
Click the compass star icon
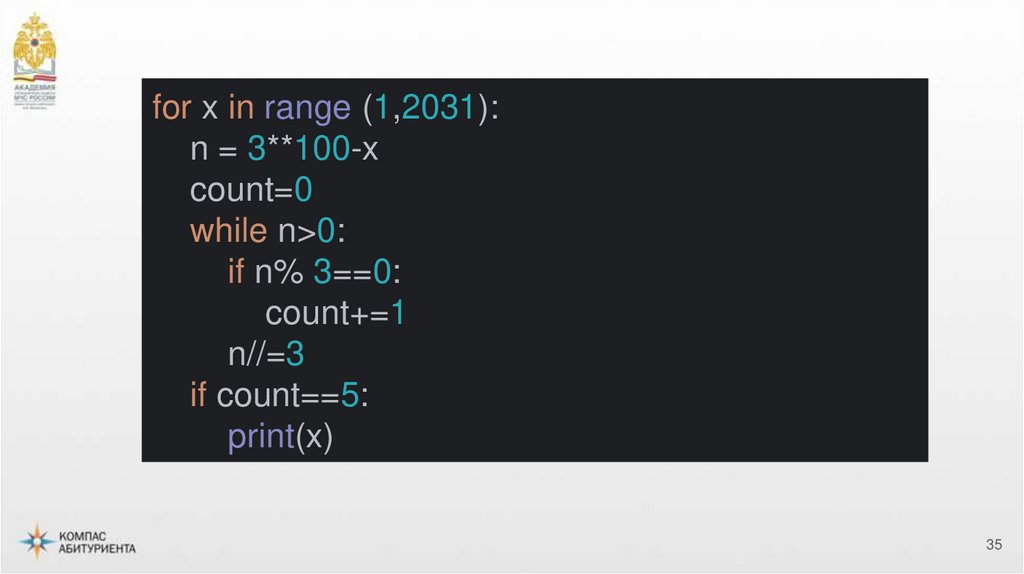pyautogui.click(x=36, y=541)
